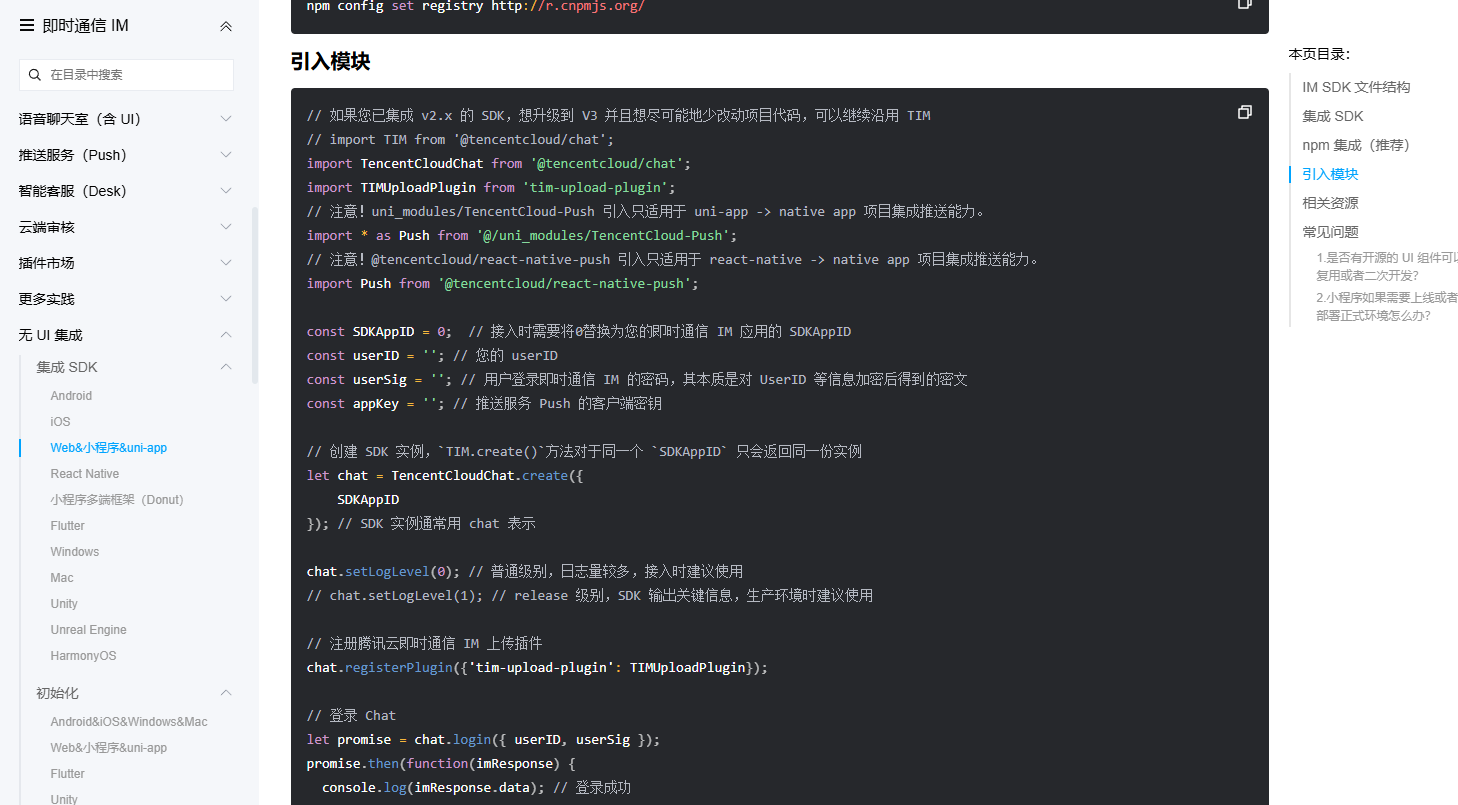
Task: Collapse 无 UI 集成 section
Action: [x=126, y=335]
